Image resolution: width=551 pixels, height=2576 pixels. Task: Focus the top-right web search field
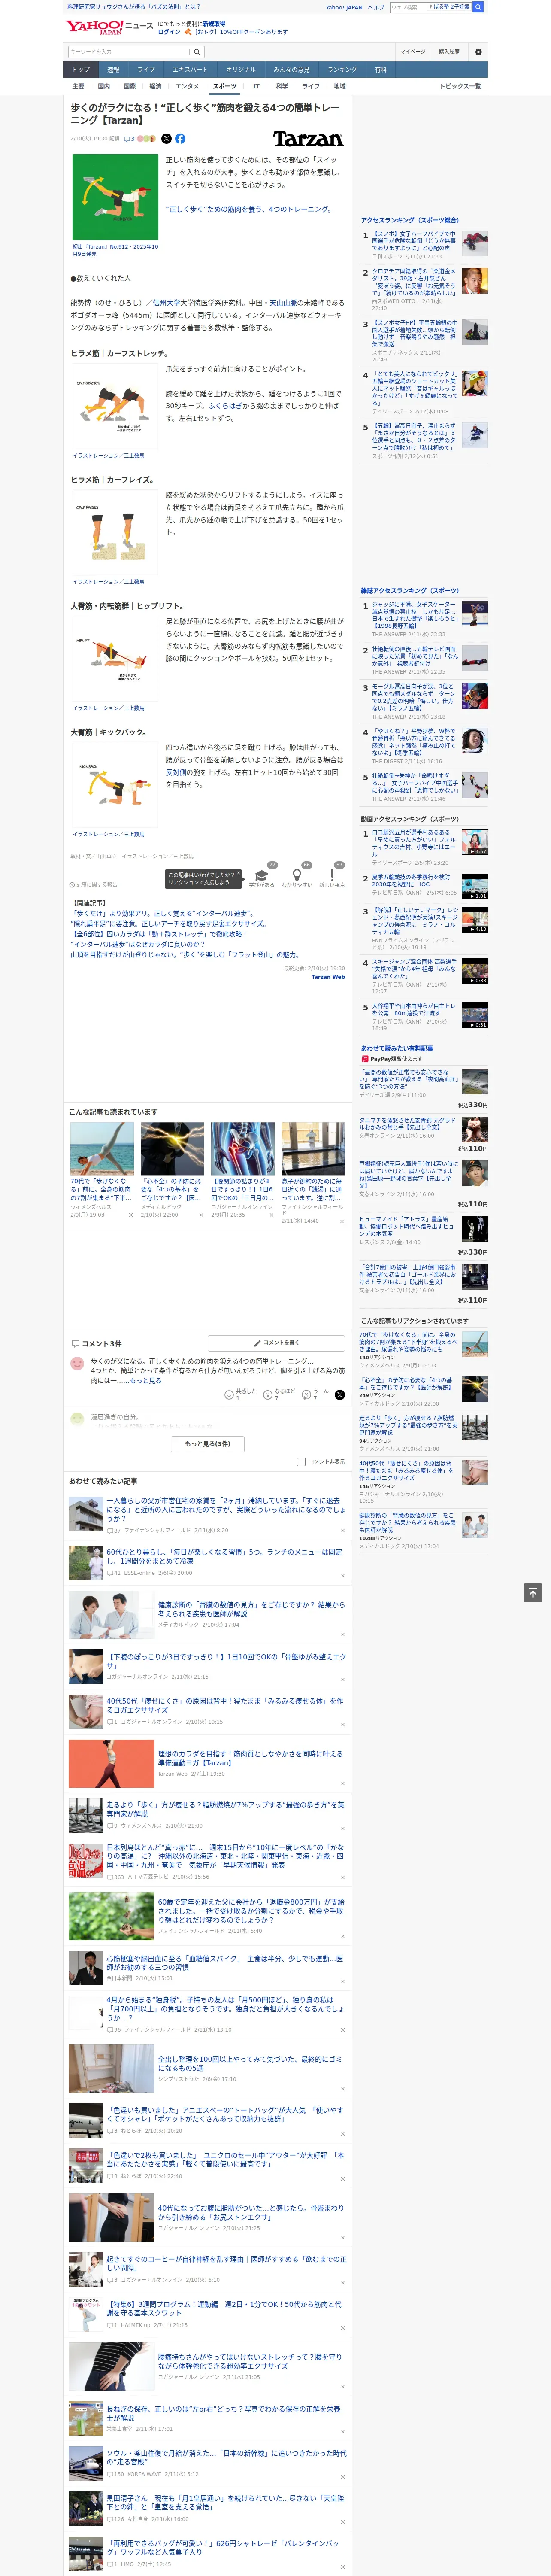click(408, 7)
